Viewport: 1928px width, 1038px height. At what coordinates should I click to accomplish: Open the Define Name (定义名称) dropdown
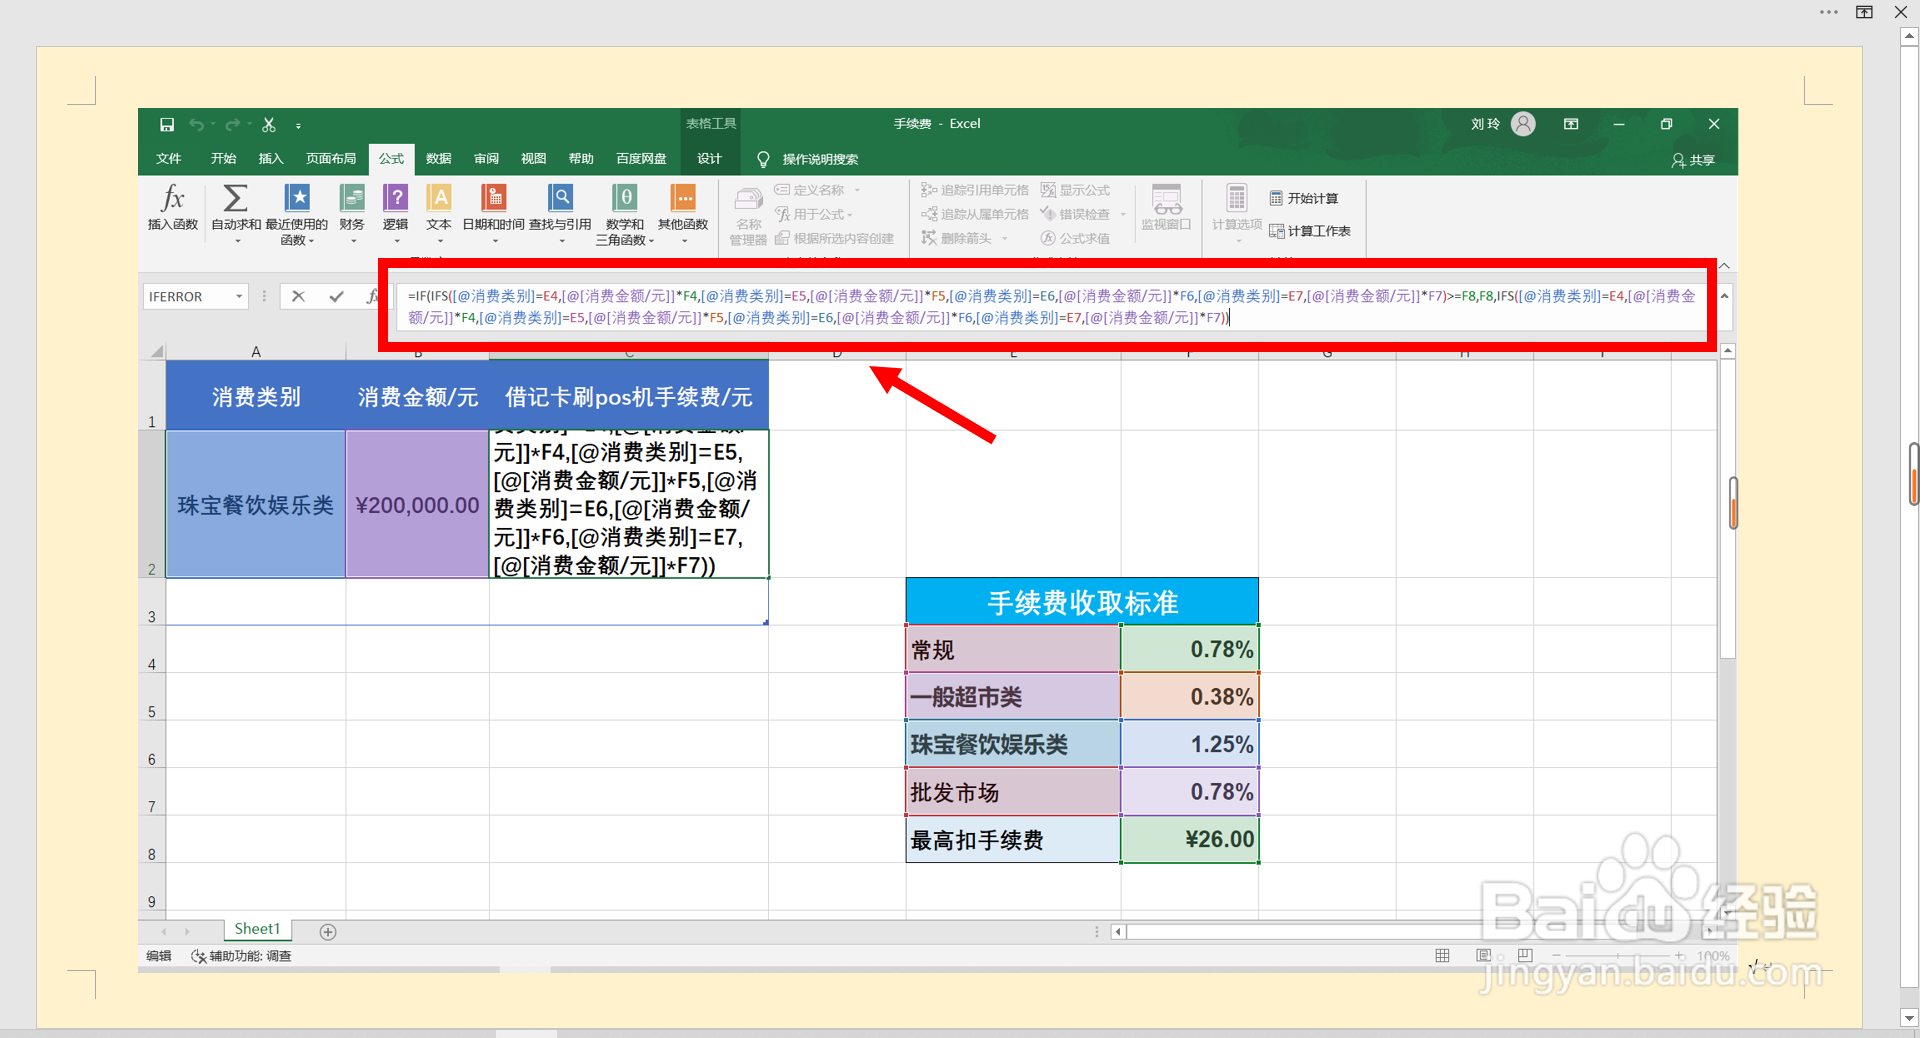pyautogui.click(x=857, y=190)
